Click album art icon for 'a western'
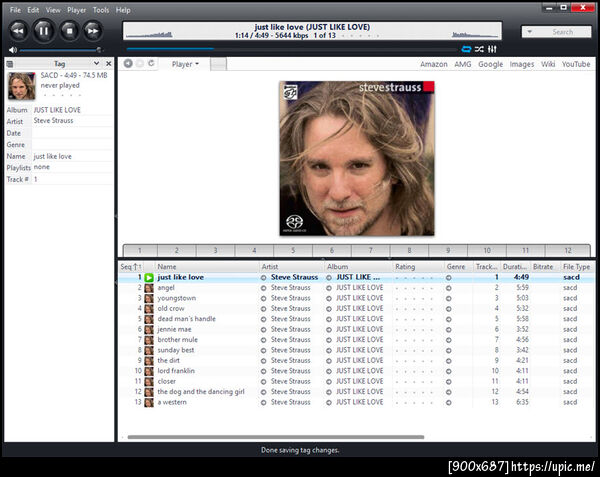 149,402
